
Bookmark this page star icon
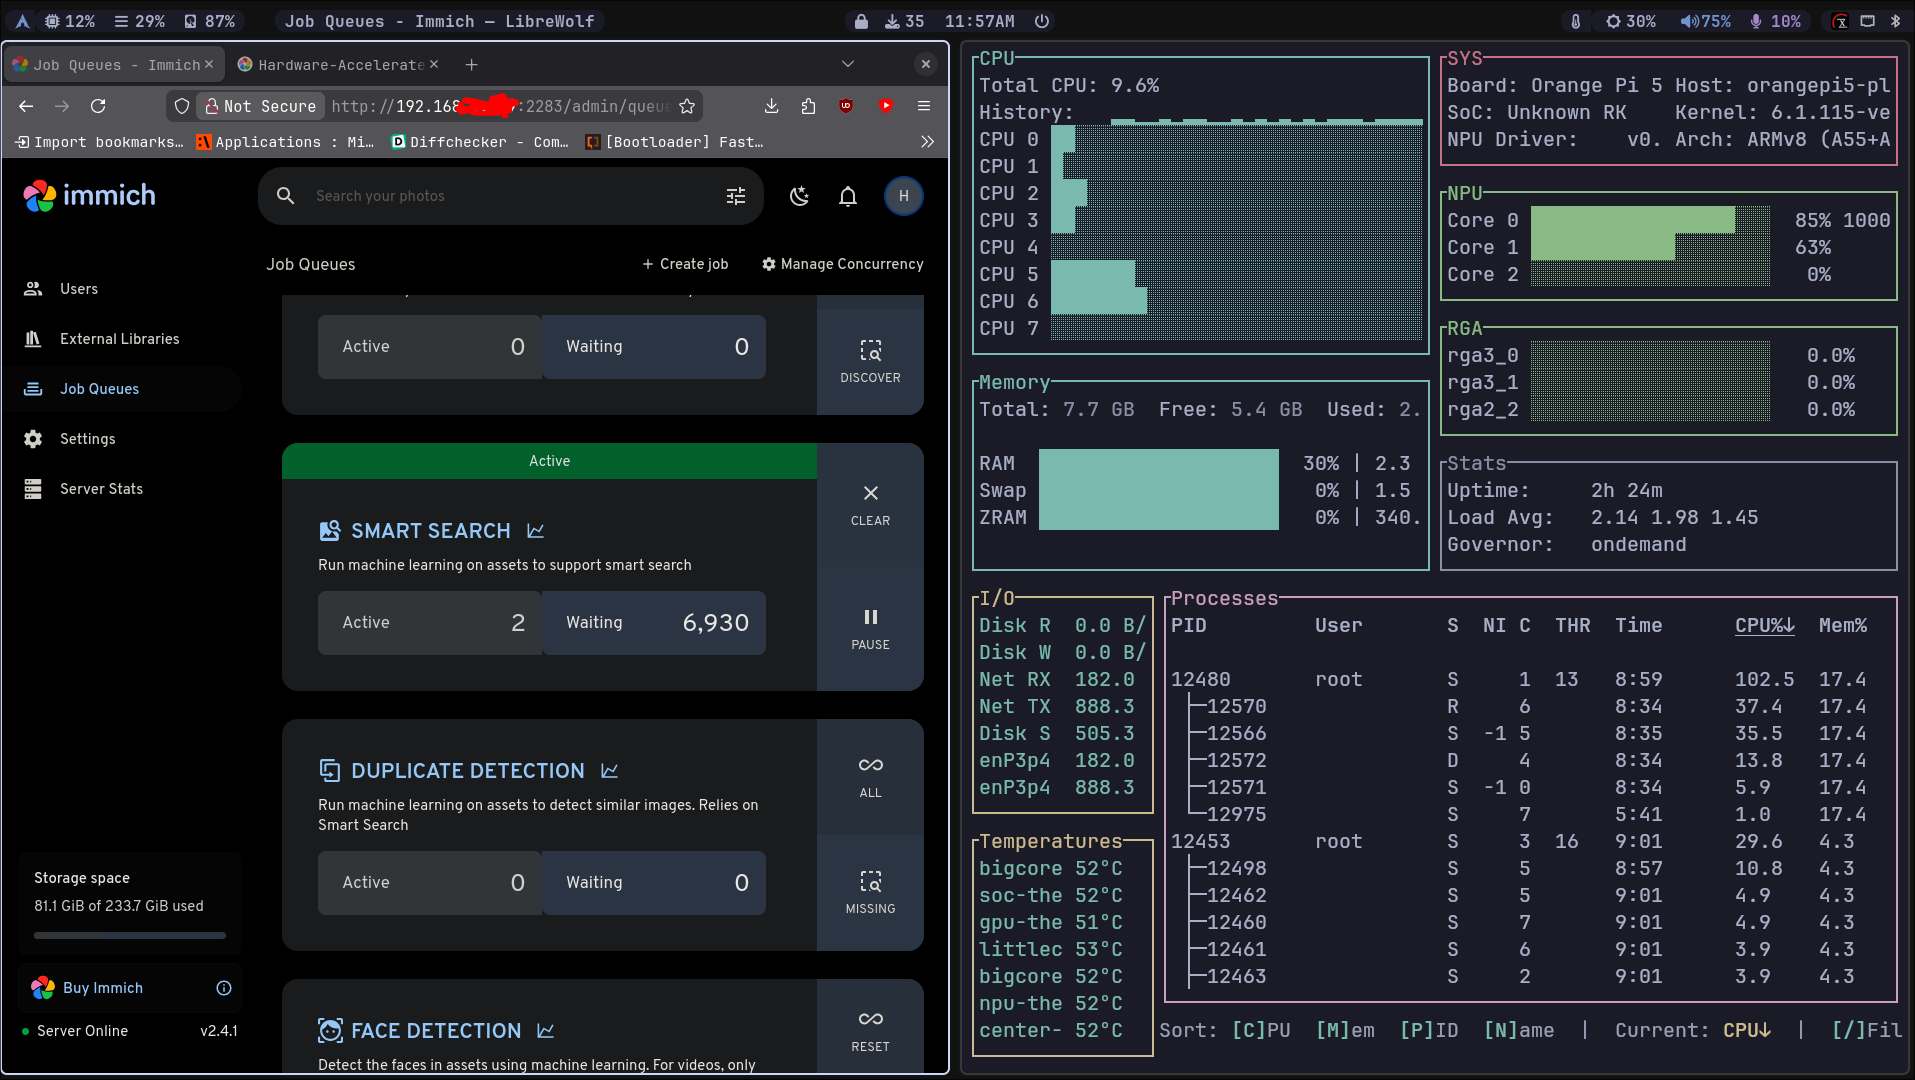tap(687, 106)
